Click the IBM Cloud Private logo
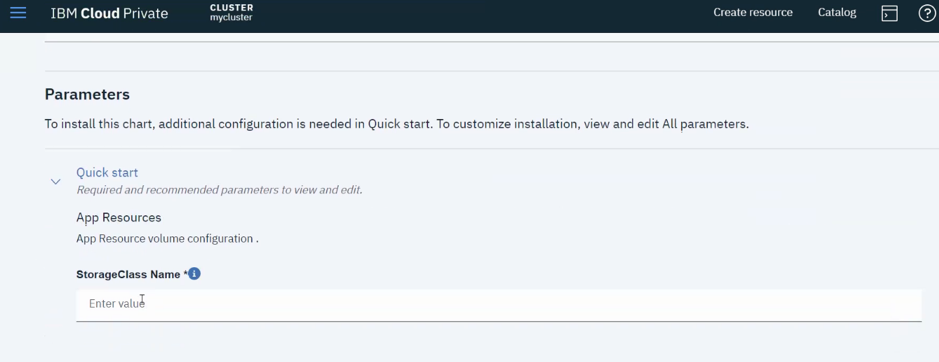Screen dimensions: 939x362 109,13
